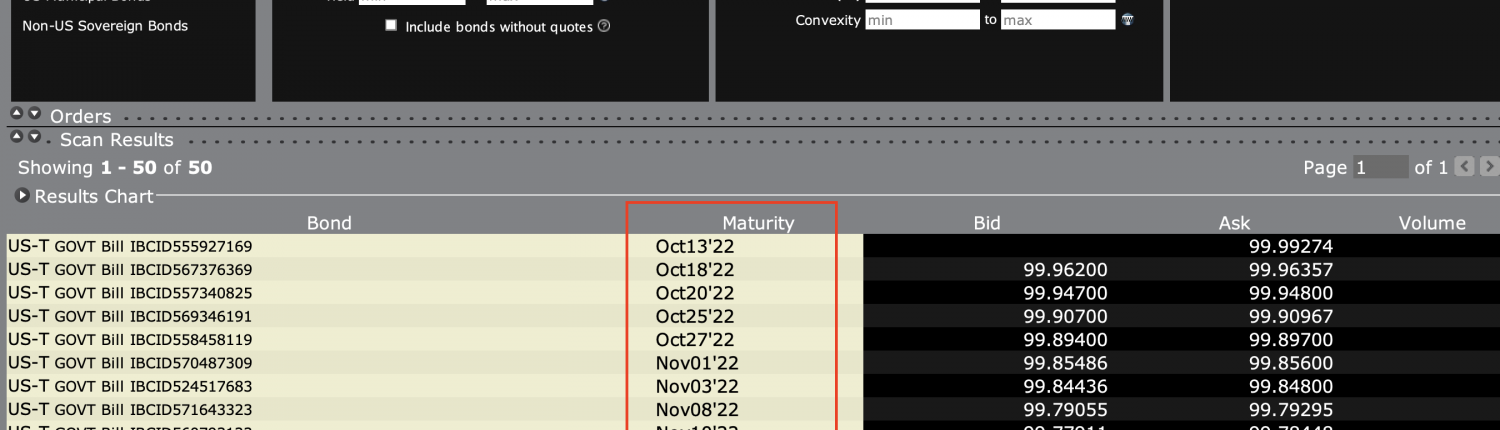The width and height of the screenshot is (1500, 430).
Task: Expand the Results Chart section
Action: click(x=22, y=196)
